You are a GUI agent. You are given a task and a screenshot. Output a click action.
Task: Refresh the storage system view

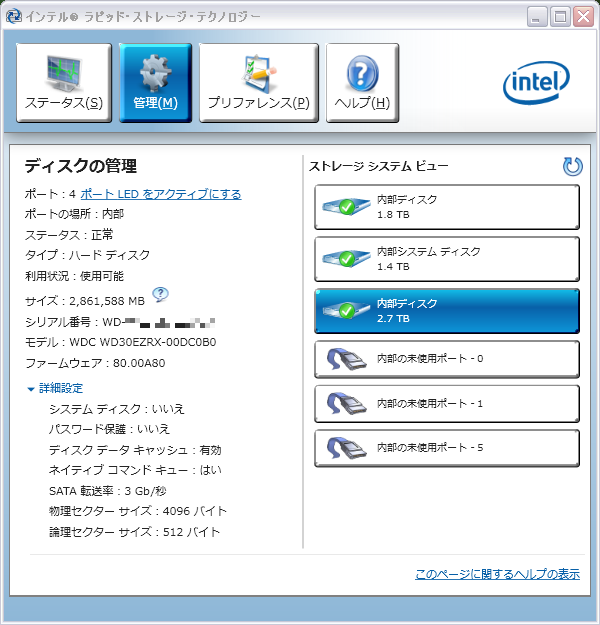pos(572,167)
